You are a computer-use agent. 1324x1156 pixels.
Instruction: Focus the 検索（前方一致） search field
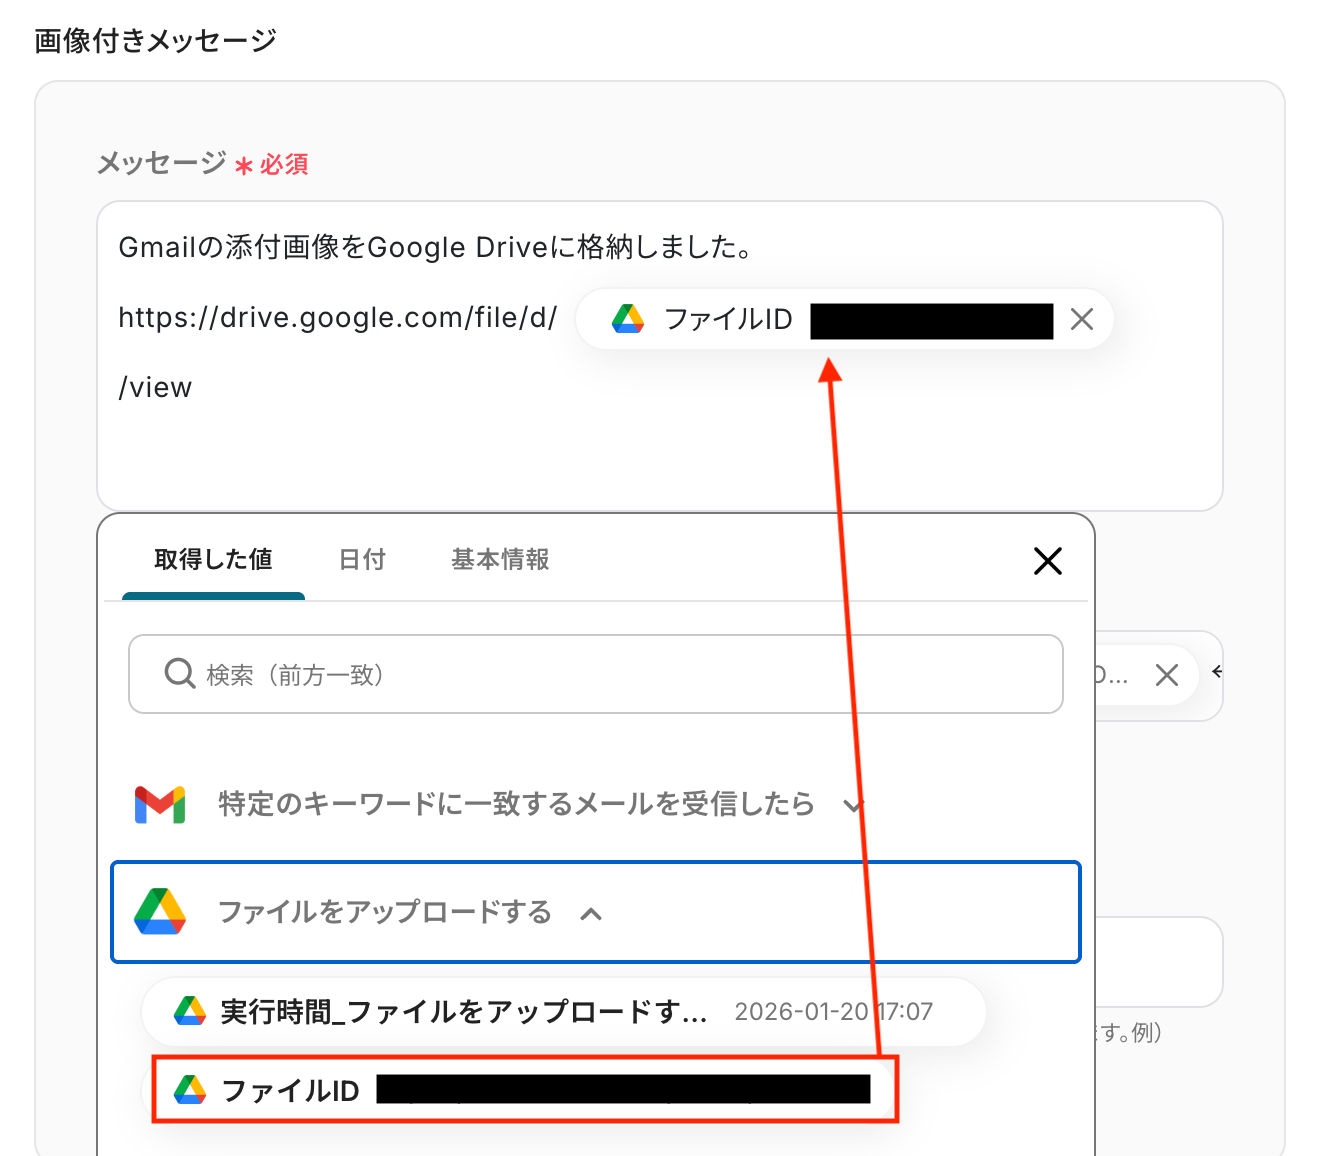point(596,674)
